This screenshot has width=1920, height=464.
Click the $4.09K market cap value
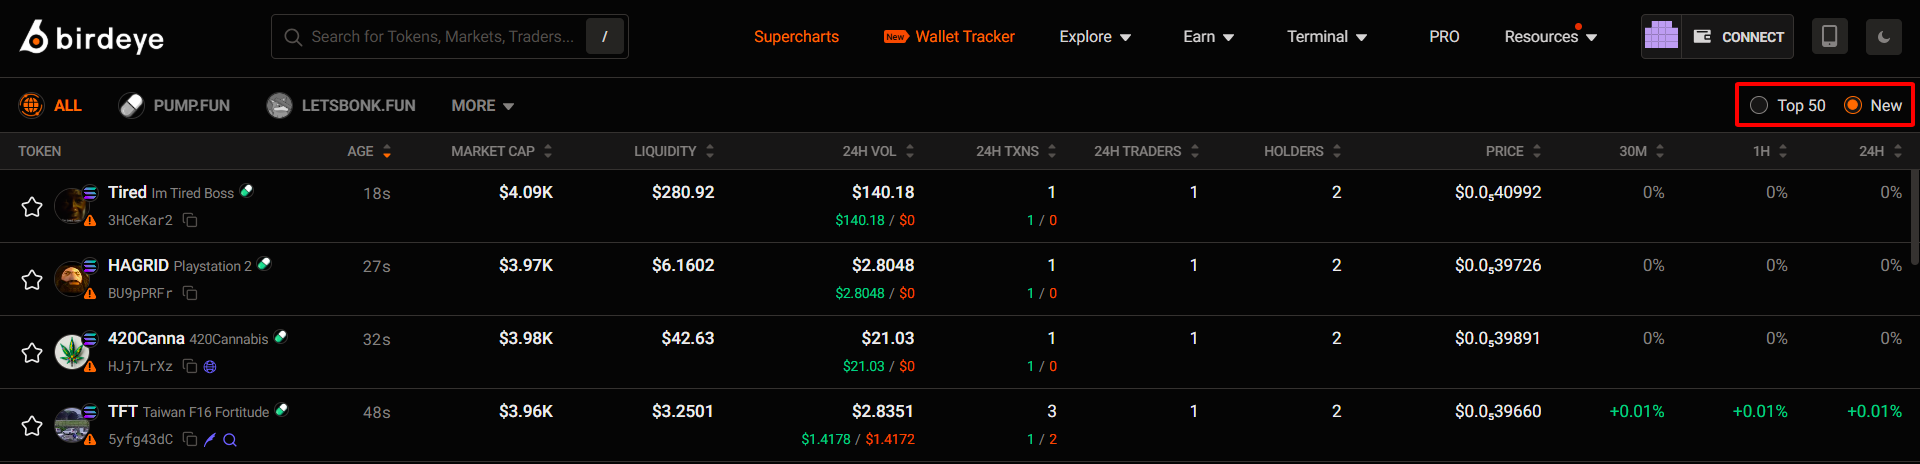coord(526,192)
